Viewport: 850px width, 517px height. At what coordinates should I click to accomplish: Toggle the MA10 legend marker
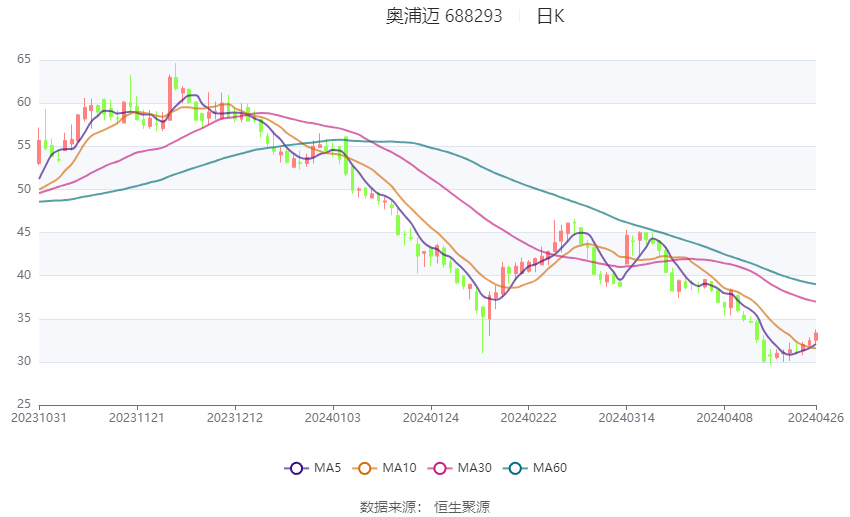pyautogui.click(x=365, y=468)
